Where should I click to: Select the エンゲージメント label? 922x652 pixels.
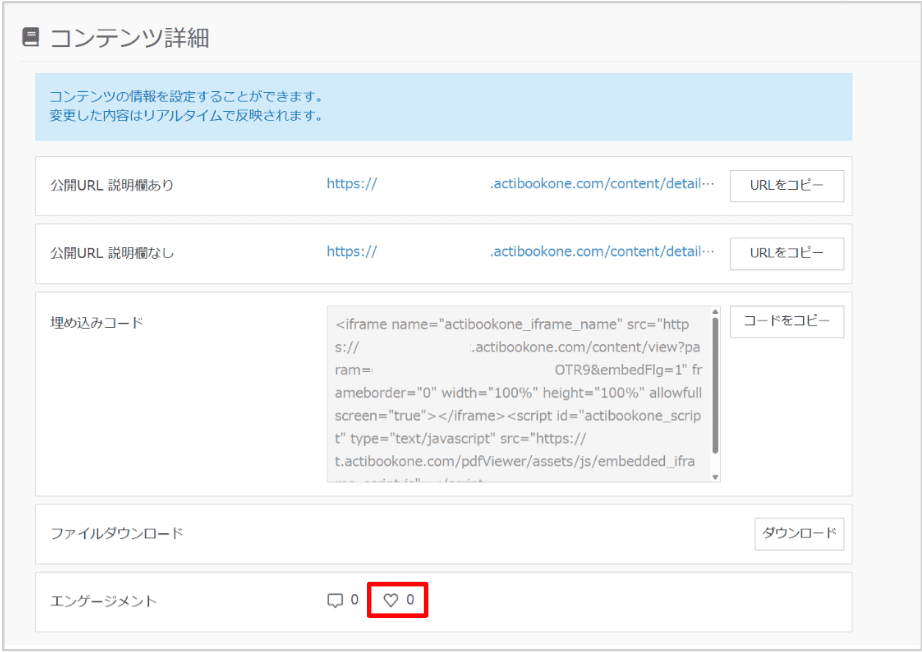(x=104, y=602)
